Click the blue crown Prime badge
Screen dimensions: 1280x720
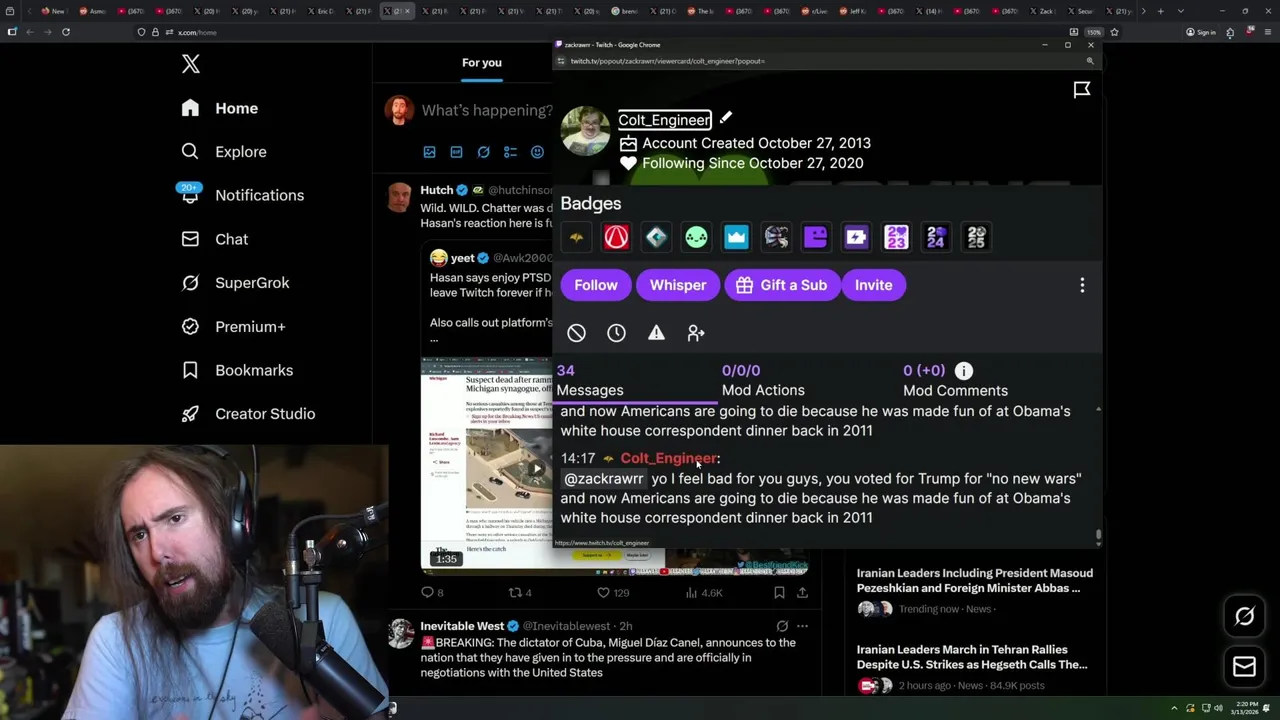click(736, 237)
